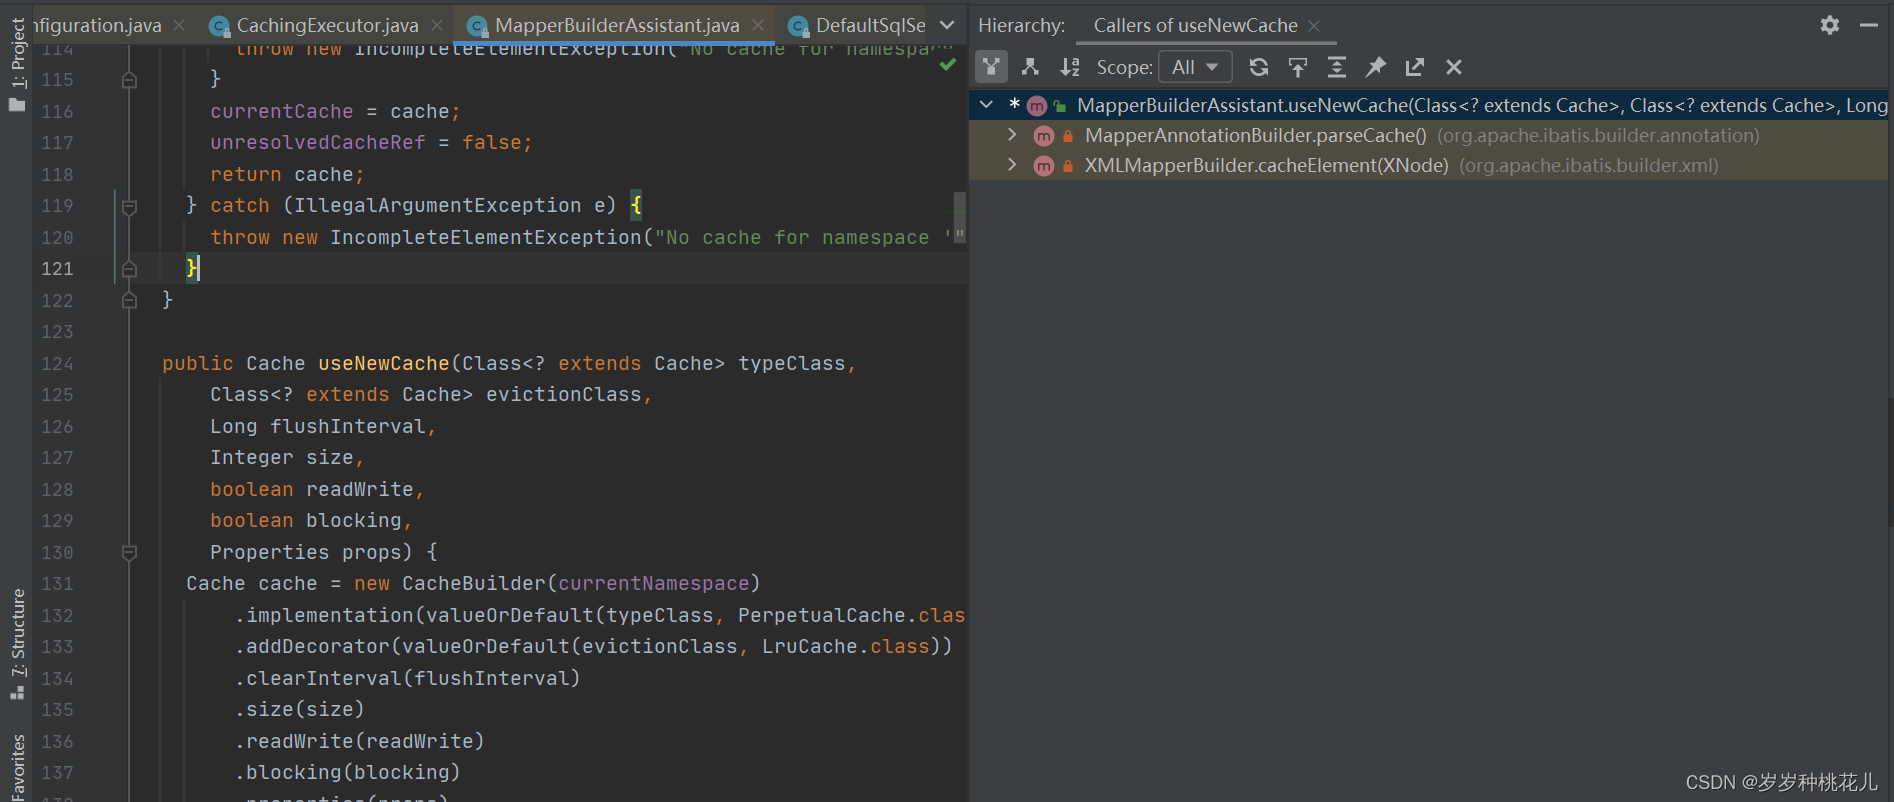Click line number 121 in gutter
Image resolution: width=1894 pixels, height=802 pixels.
tap(57, 268)
